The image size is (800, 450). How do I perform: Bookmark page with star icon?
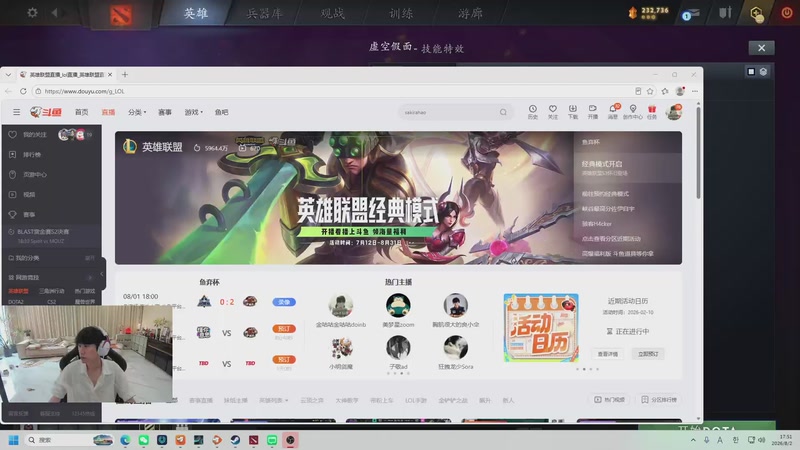click(650, 91)
